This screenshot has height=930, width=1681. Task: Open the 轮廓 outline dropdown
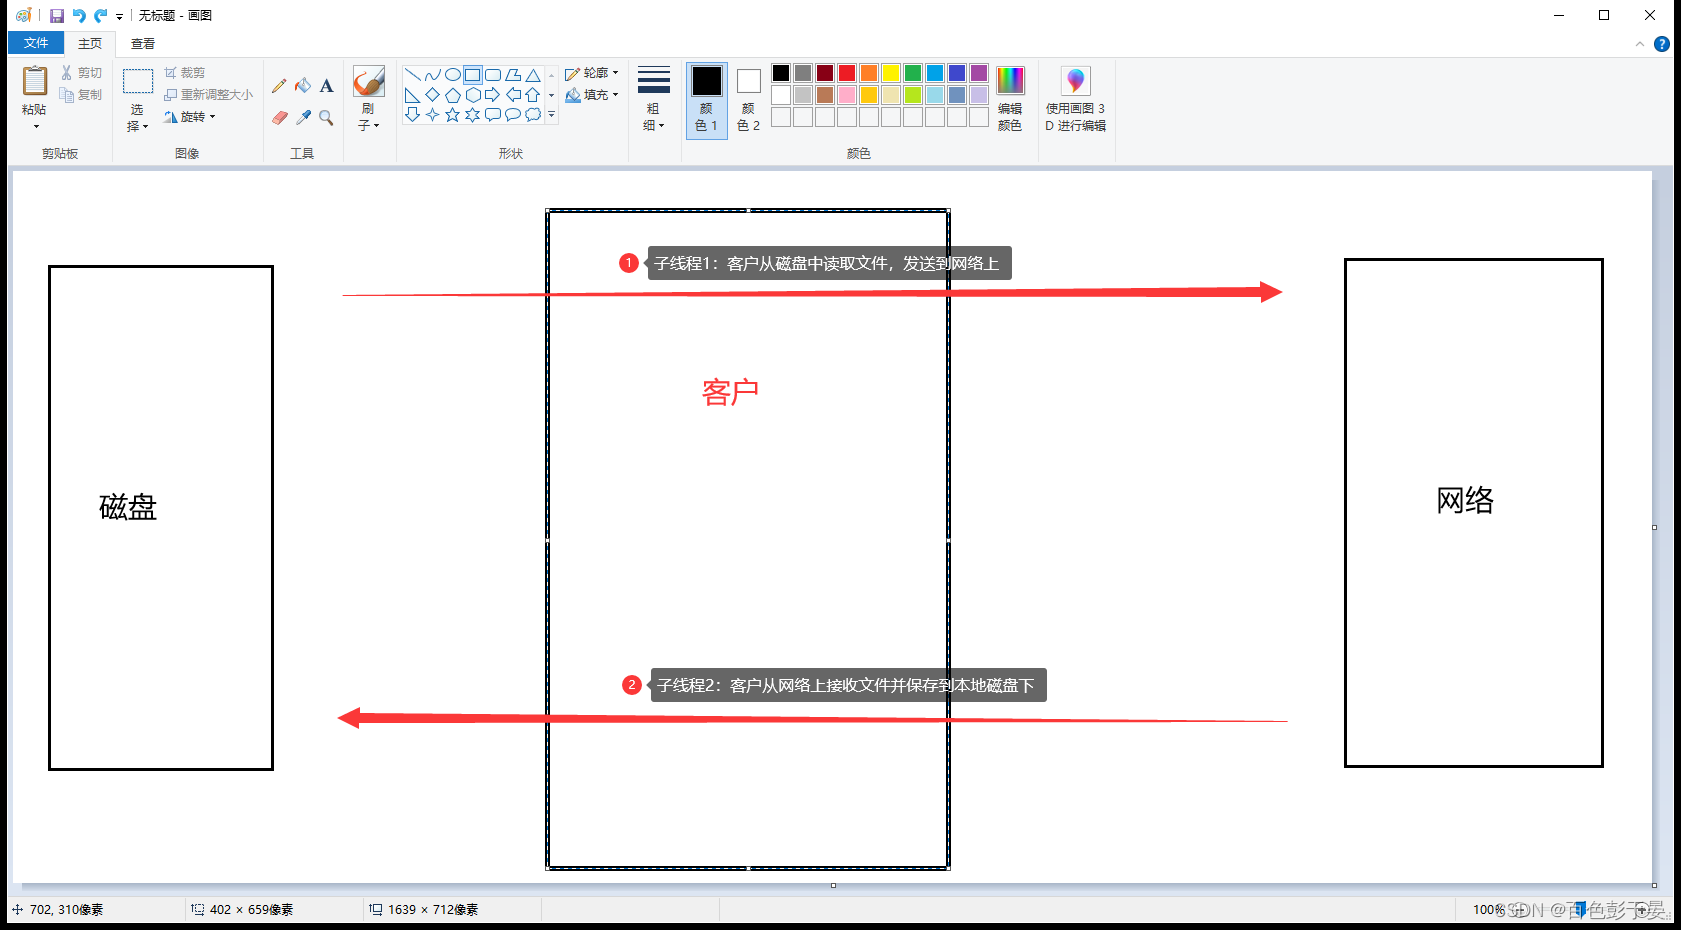tap(592, 73)
